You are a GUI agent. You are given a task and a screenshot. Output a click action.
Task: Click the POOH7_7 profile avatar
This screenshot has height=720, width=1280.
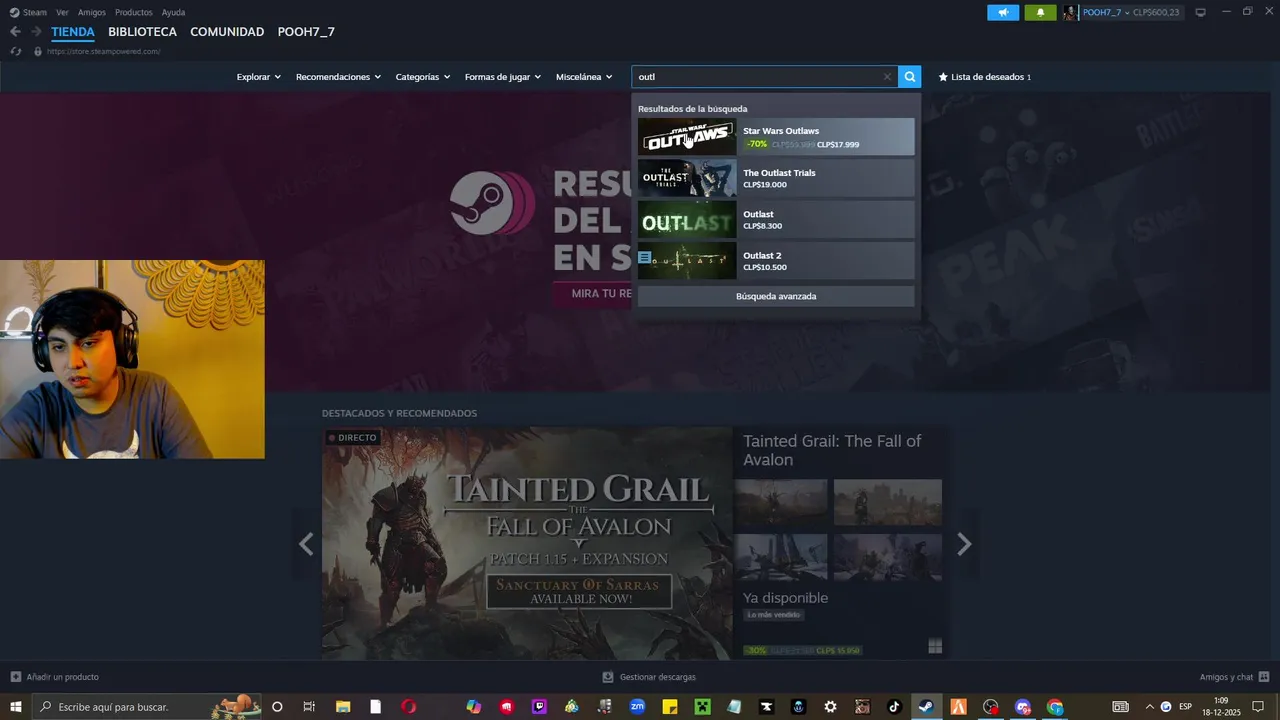(x=1070, y=12)
